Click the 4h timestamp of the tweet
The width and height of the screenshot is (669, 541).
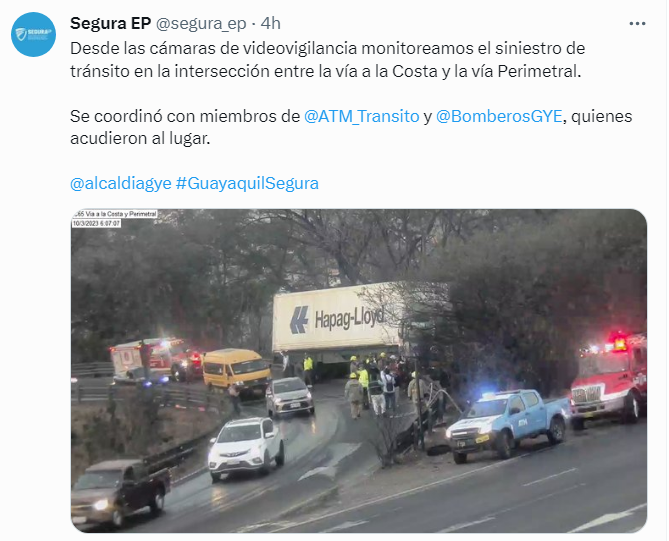pyautogui.click(x=271, y=23)
